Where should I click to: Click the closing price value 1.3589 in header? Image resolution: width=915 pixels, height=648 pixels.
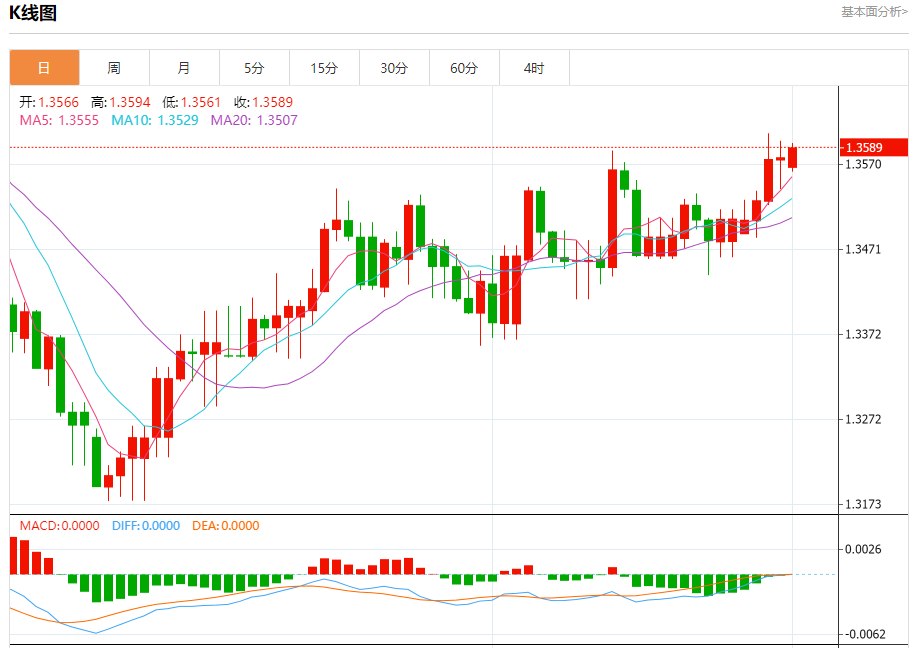273,102
